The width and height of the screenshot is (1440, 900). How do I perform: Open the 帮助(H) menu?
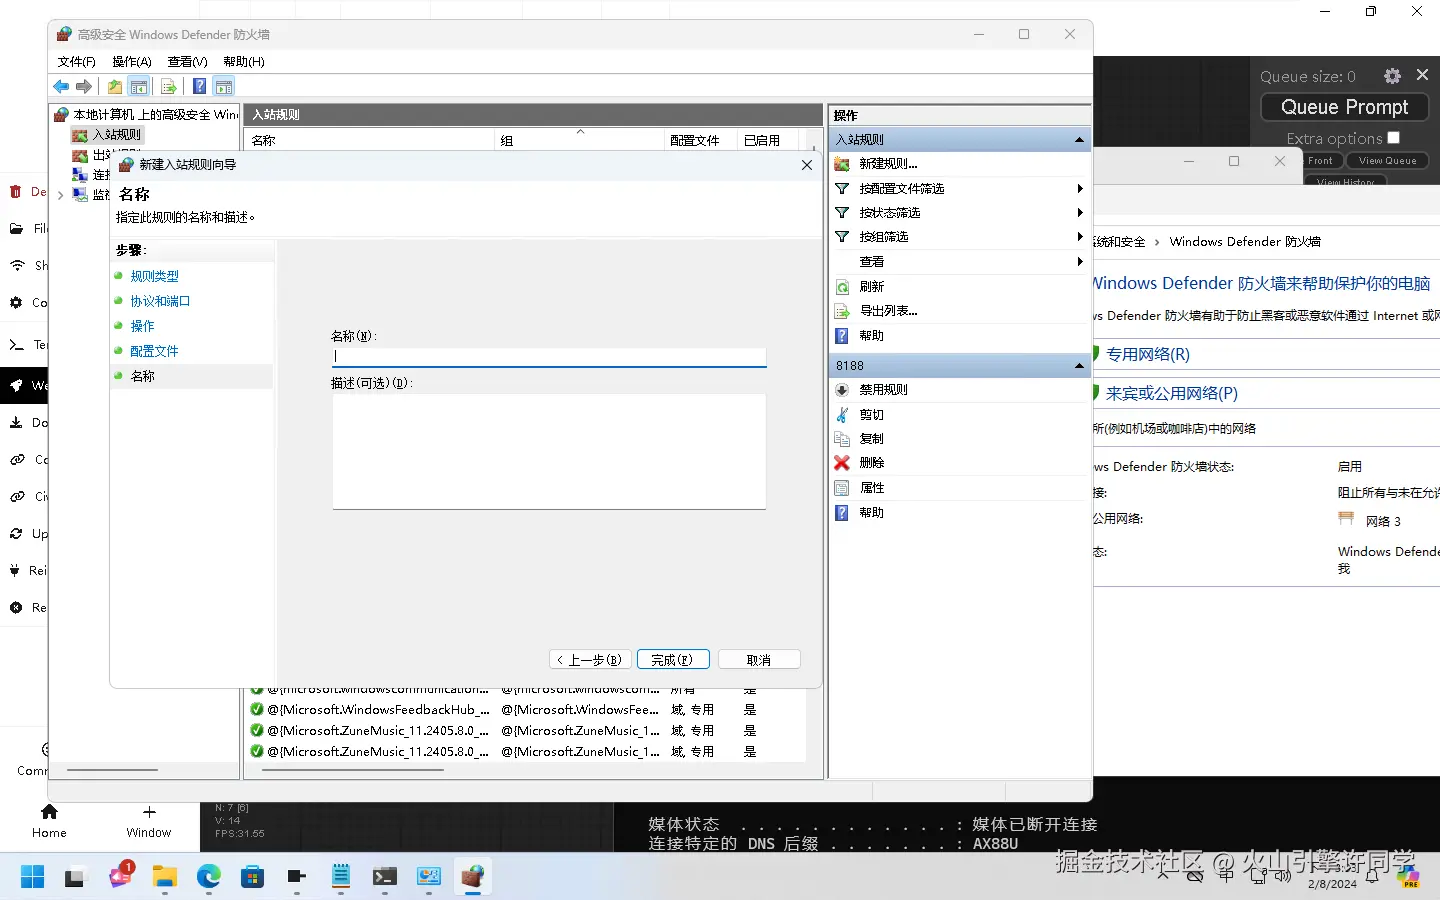(244, 62)
